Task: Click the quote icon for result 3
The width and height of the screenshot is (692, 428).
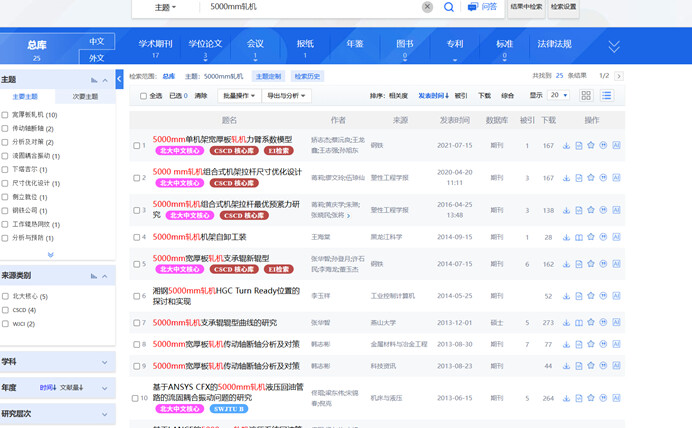Action: point(603,210)
